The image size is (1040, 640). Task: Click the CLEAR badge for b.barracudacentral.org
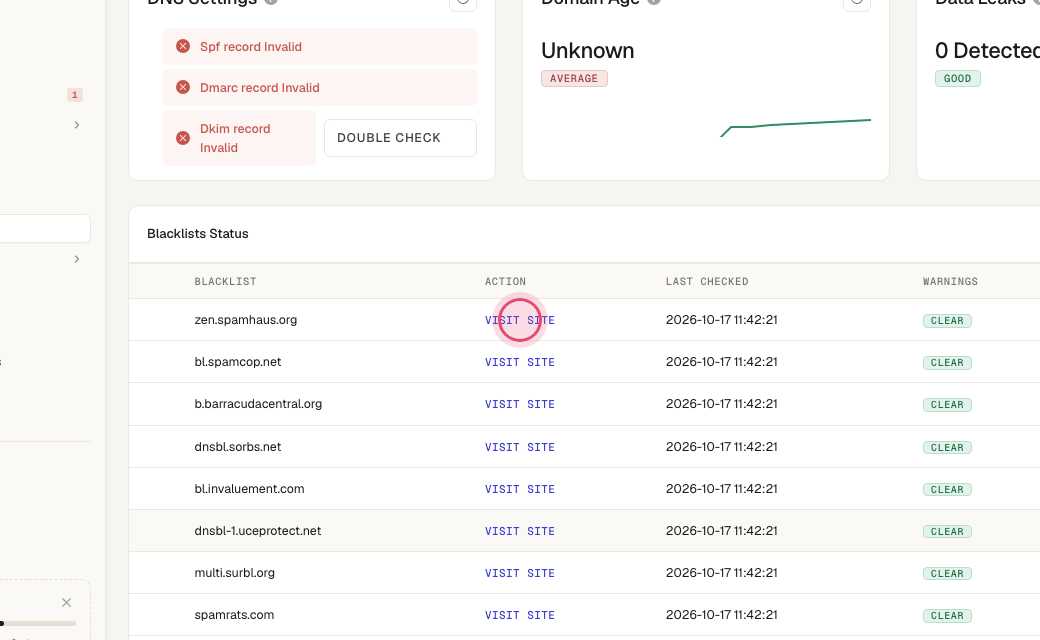[947, 405]
